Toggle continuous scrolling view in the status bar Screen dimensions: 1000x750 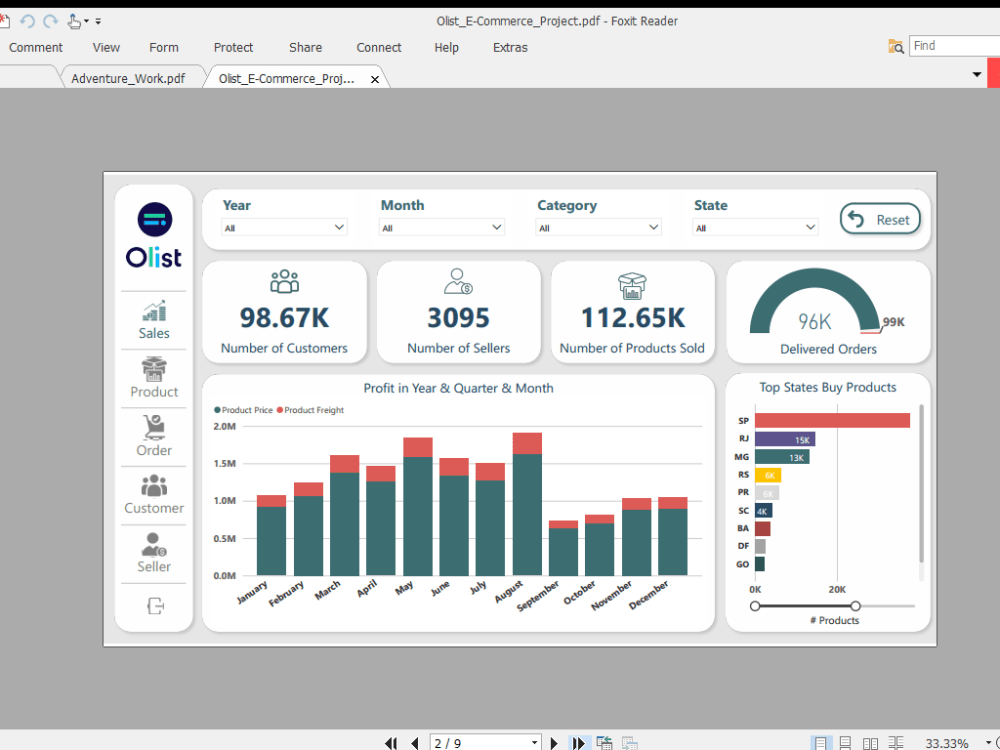tap(845, 742)
